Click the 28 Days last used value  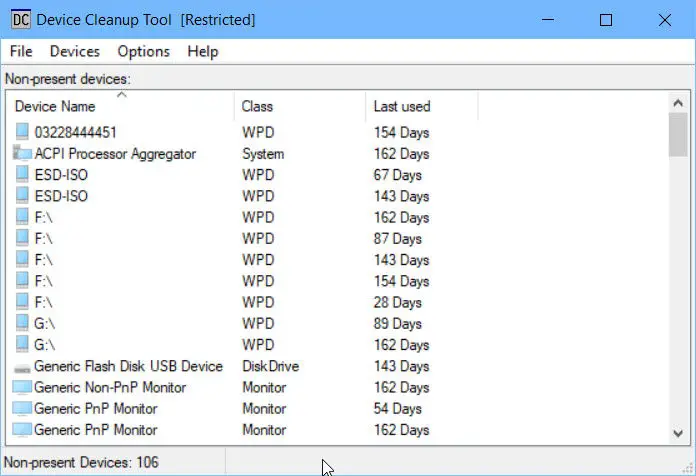pos(397,302)
